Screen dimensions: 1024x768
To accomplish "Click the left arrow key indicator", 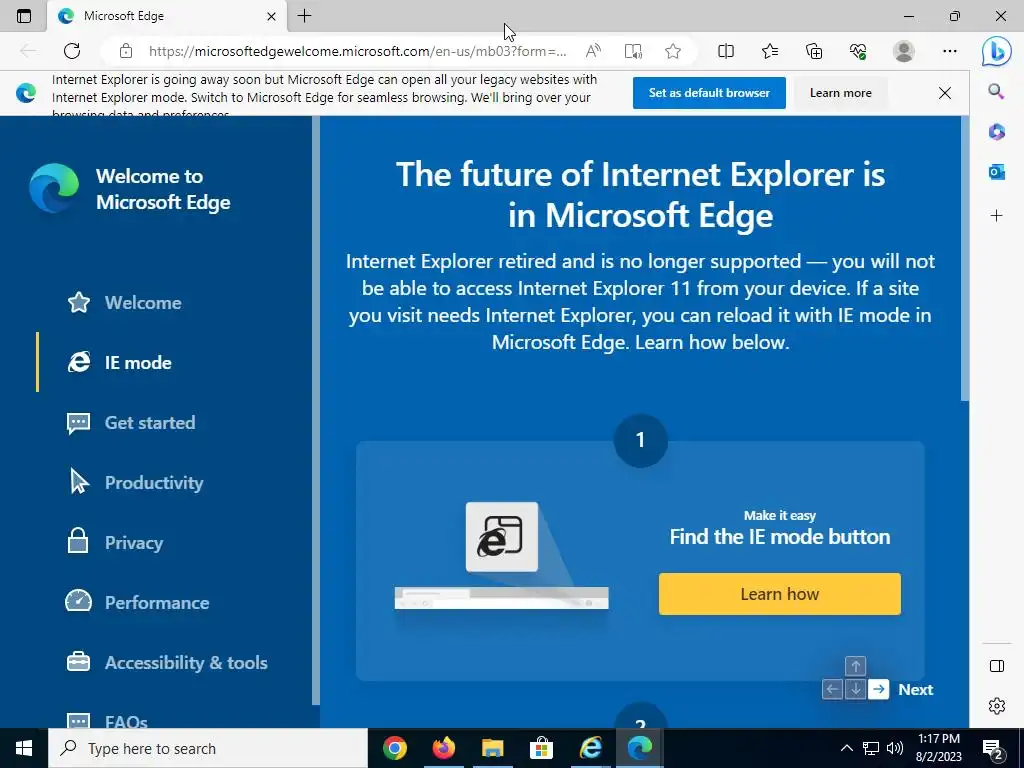I will [x=832, y=689].
